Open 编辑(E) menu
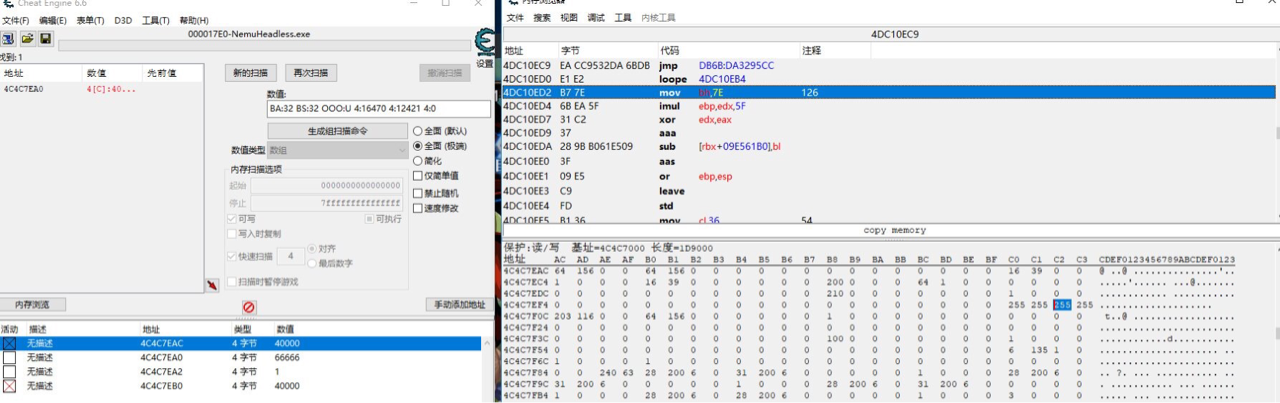 click(53, 20)
